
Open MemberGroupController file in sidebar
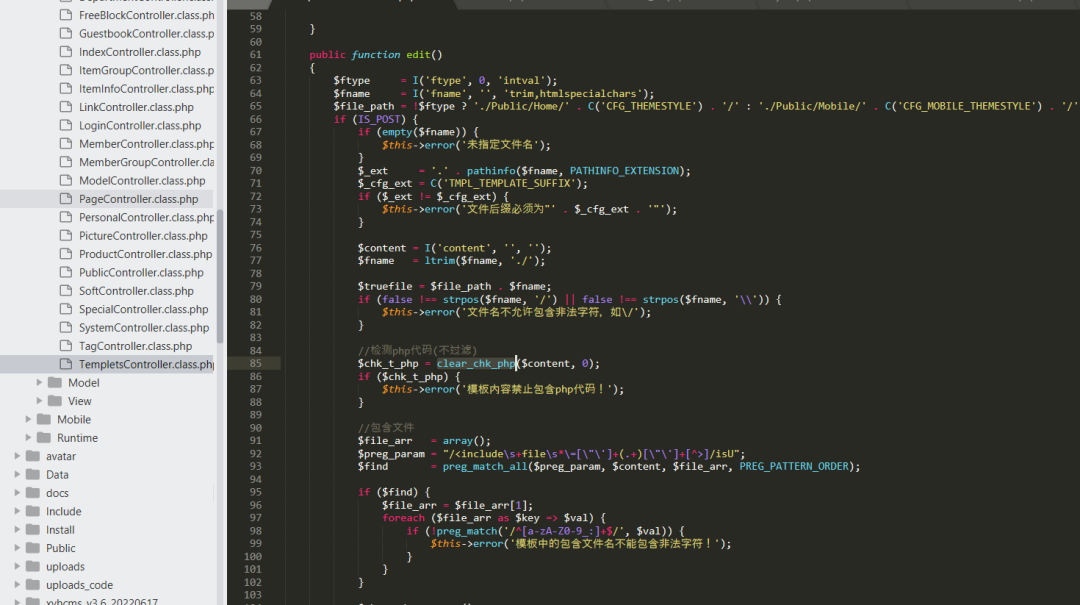pos(147,163)
